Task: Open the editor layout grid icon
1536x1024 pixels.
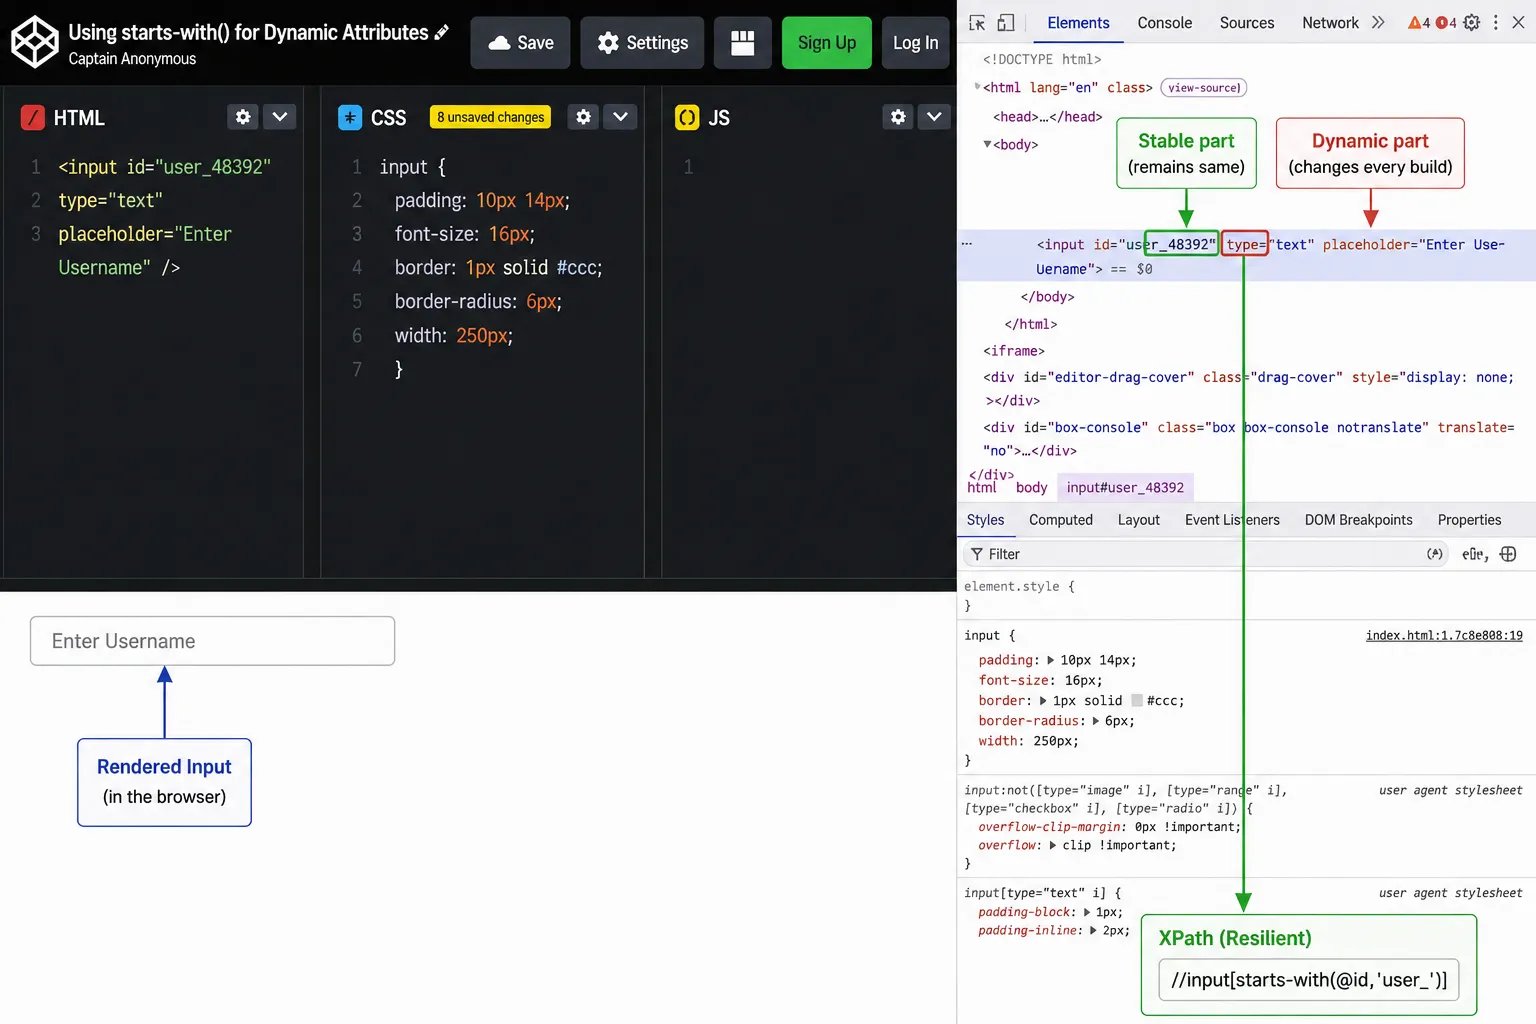Action: [x=743, y=43]
